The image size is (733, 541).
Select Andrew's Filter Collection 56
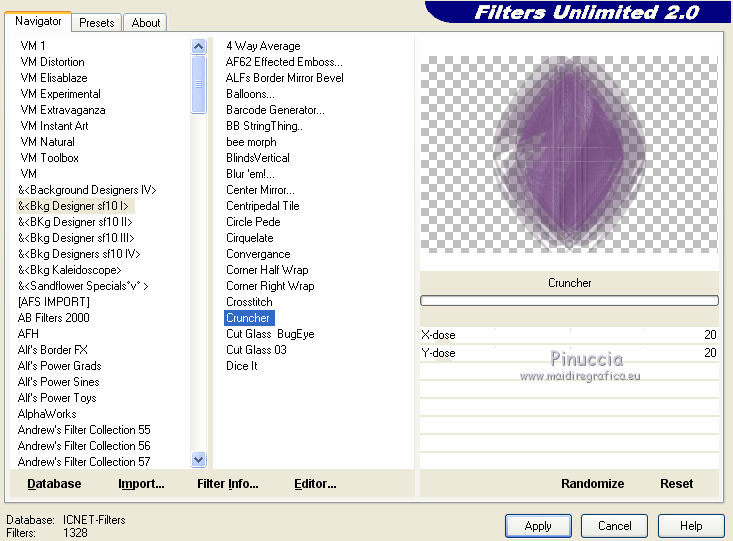pos(84,446)
